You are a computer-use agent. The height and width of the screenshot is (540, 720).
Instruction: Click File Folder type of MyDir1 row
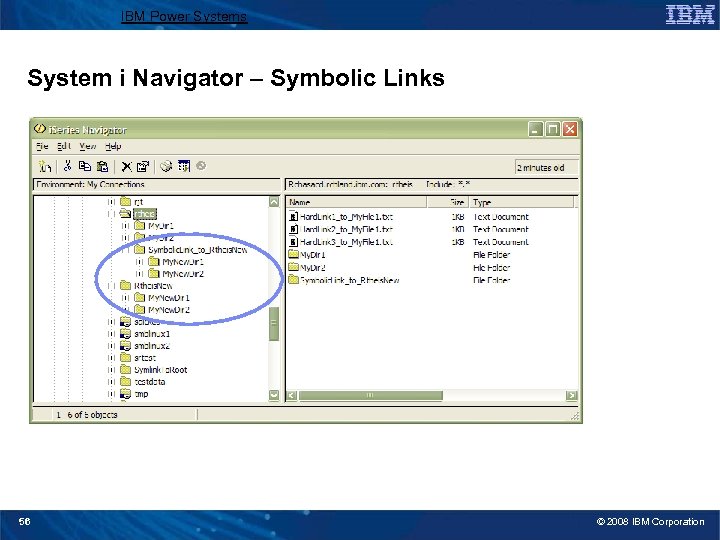pyautogui.click(x=491, y=254)
